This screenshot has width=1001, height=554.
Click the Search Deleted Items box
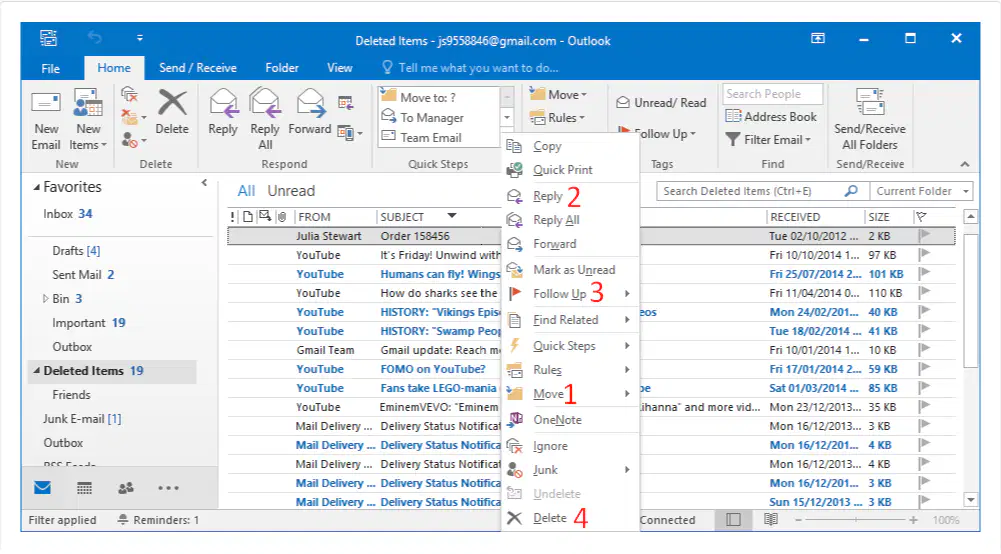point(763,191)
